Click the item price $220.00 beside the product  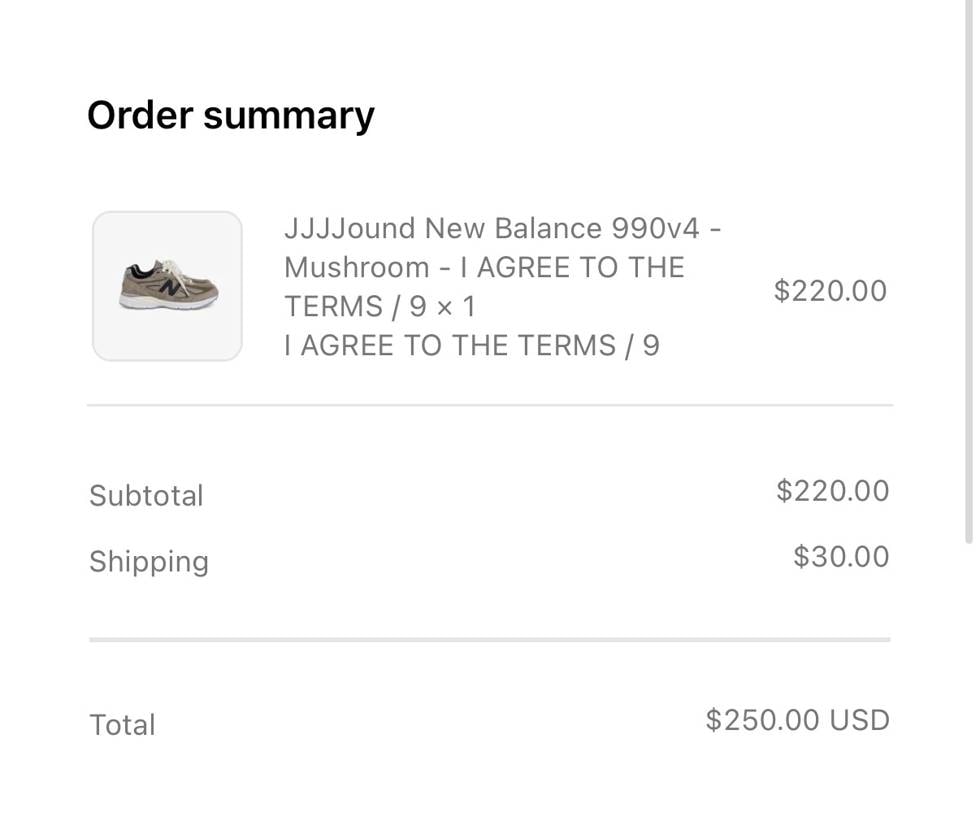tap(830, 290)
